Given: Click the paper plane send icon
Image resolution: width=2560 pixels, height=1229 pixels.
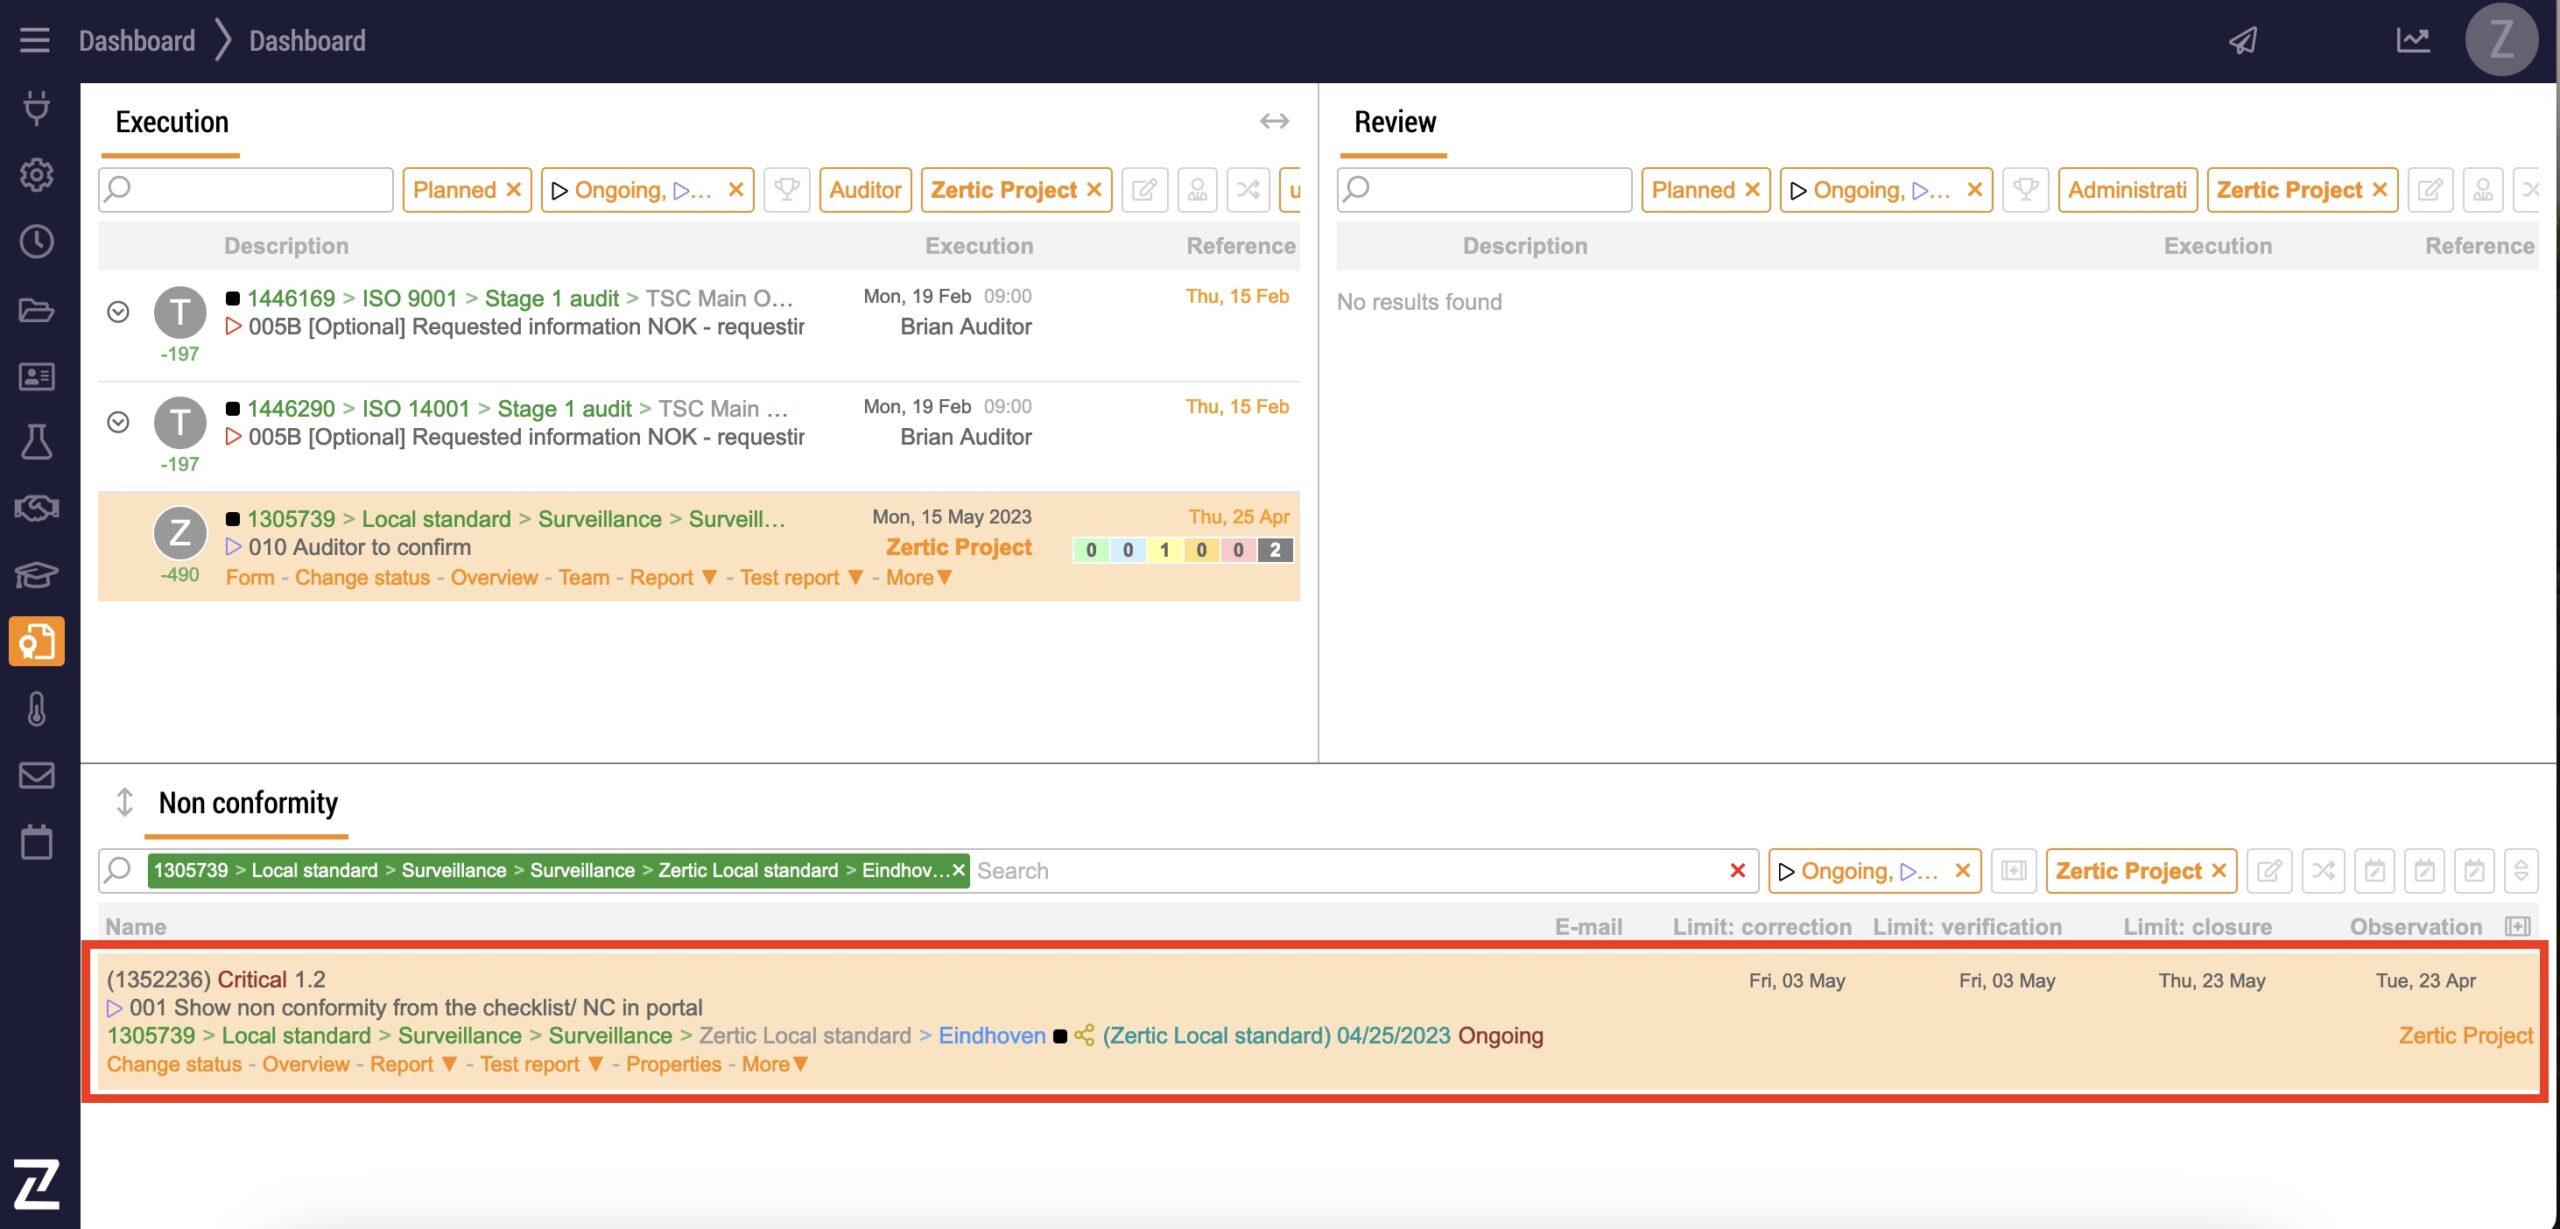Looking at the screenshot, I should pyautogui.click(x=2243, y=40).
